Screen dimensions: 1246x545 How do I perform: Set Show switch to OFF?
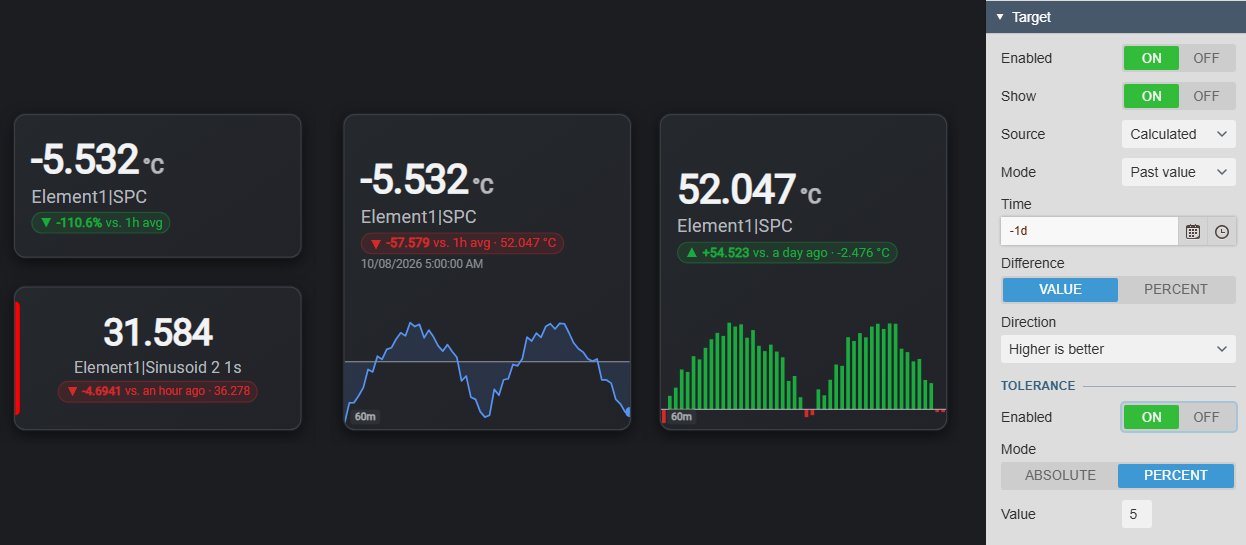pyautogui.click(x=1207, y=96)
